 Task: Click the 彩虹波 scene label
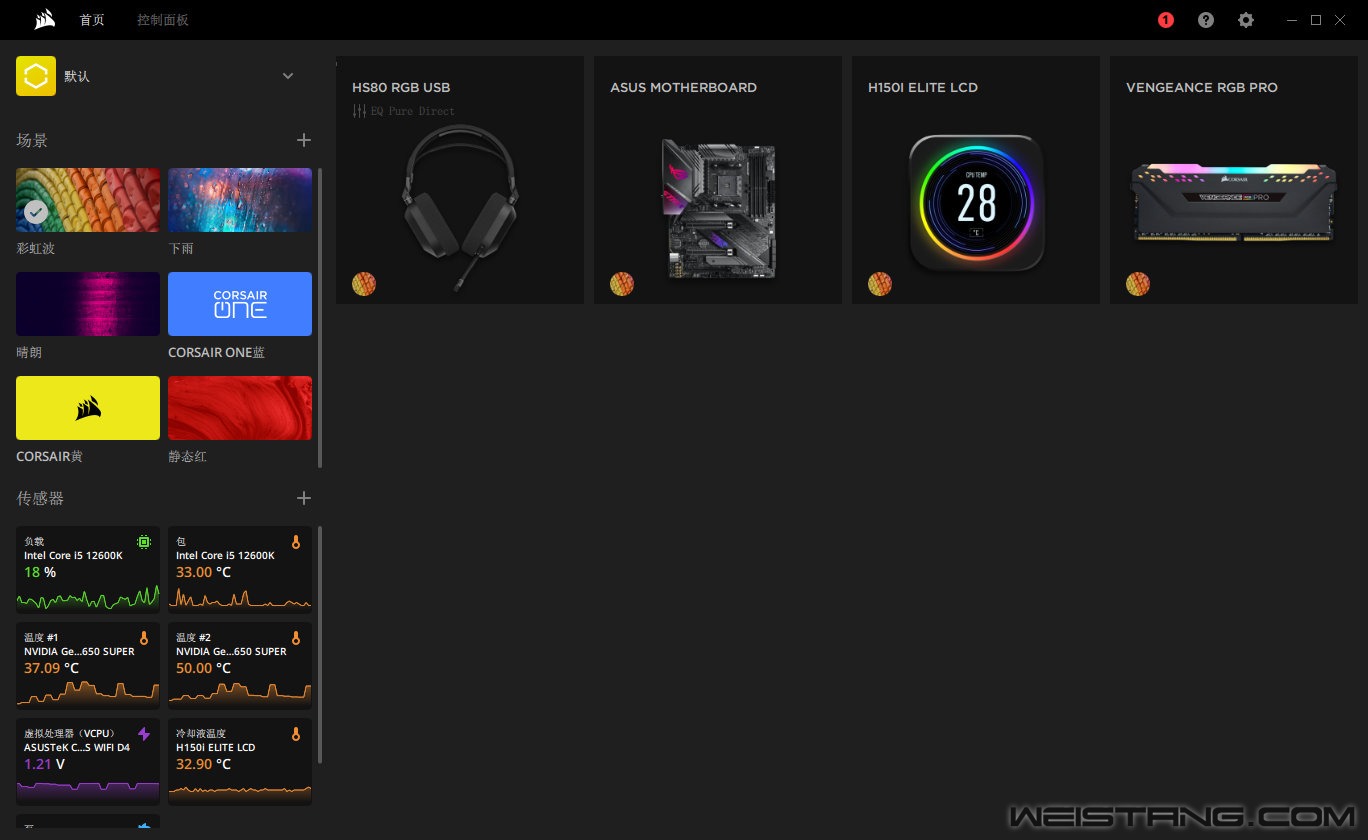coord(35,248)
